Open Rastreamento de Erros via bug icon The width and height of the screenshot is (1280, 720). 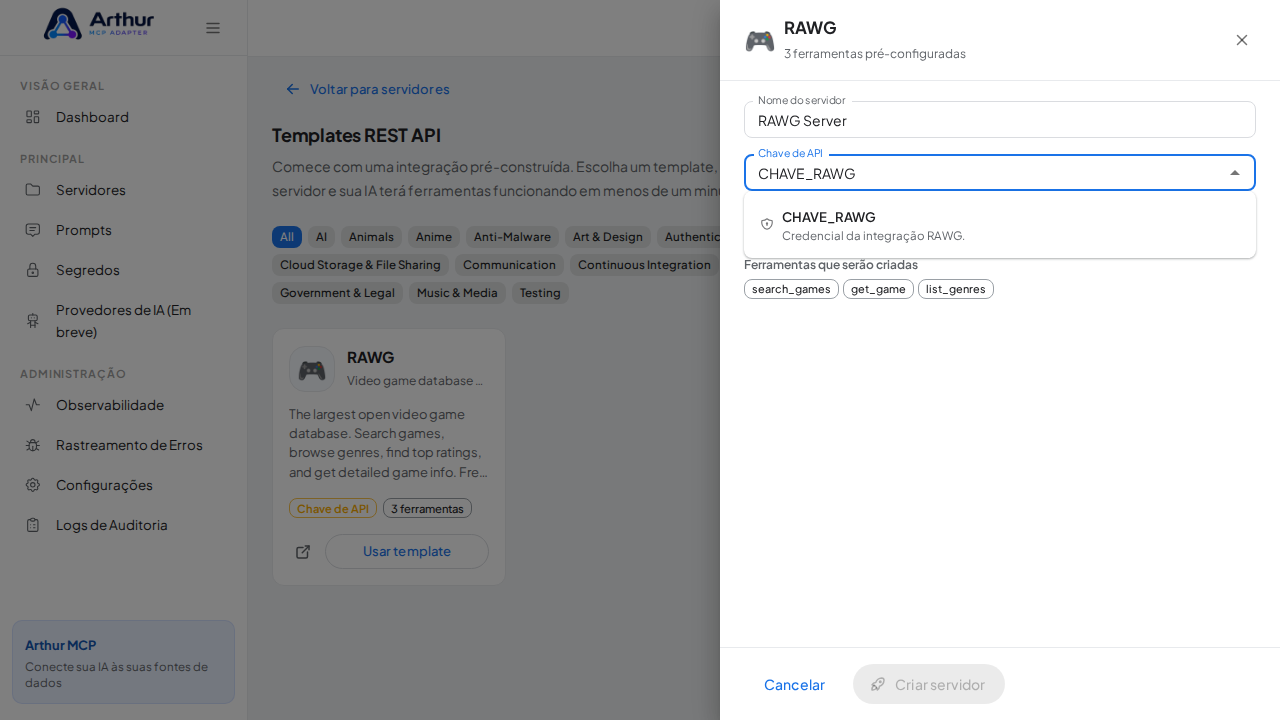[x=33, y=445]
